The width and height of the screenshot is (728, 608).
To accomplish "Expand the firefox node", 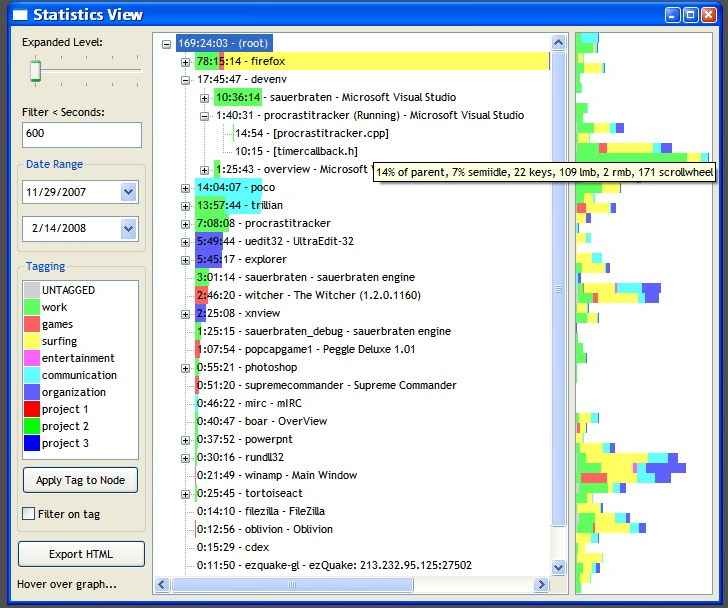I will click(x=185, y=62).
